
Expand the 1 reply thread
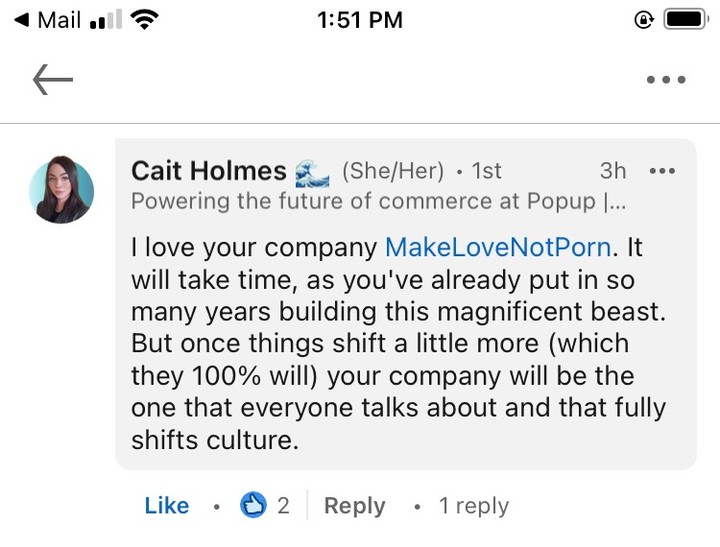pos(473,506)
